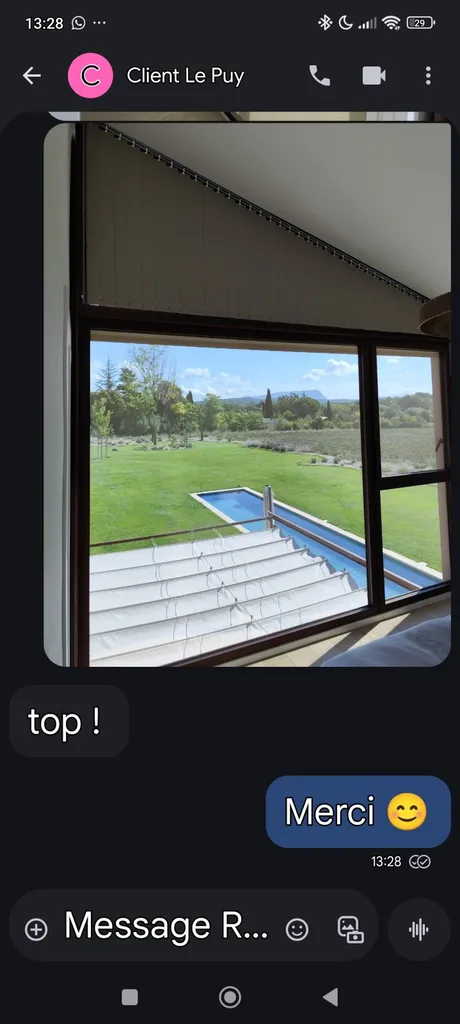The height and width of the screenshot is (1024, 460).
Task: Tap the read receipt check marks
Action: (420, 862)
